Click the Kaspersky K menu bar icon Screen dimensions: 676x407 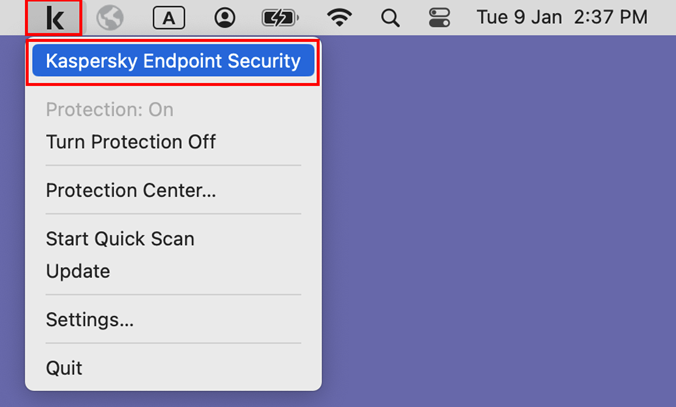point(54,17)
